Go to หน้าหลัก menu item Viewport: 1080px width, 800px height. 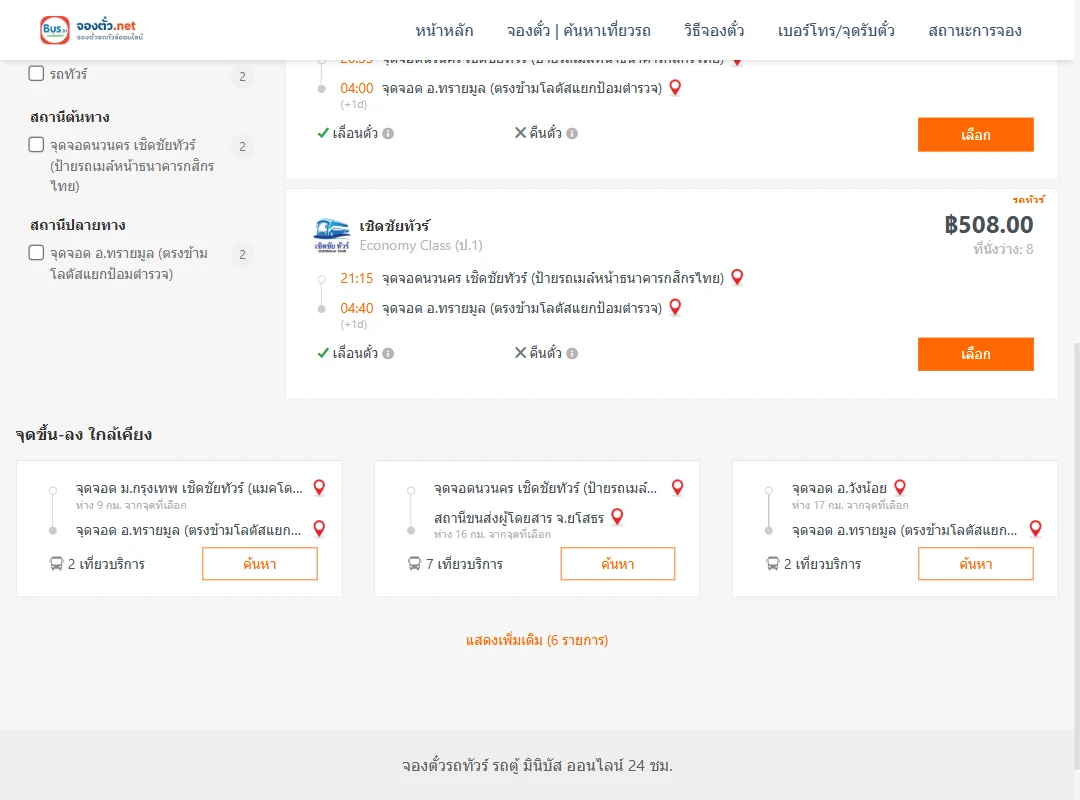click(x=444, y=30)
